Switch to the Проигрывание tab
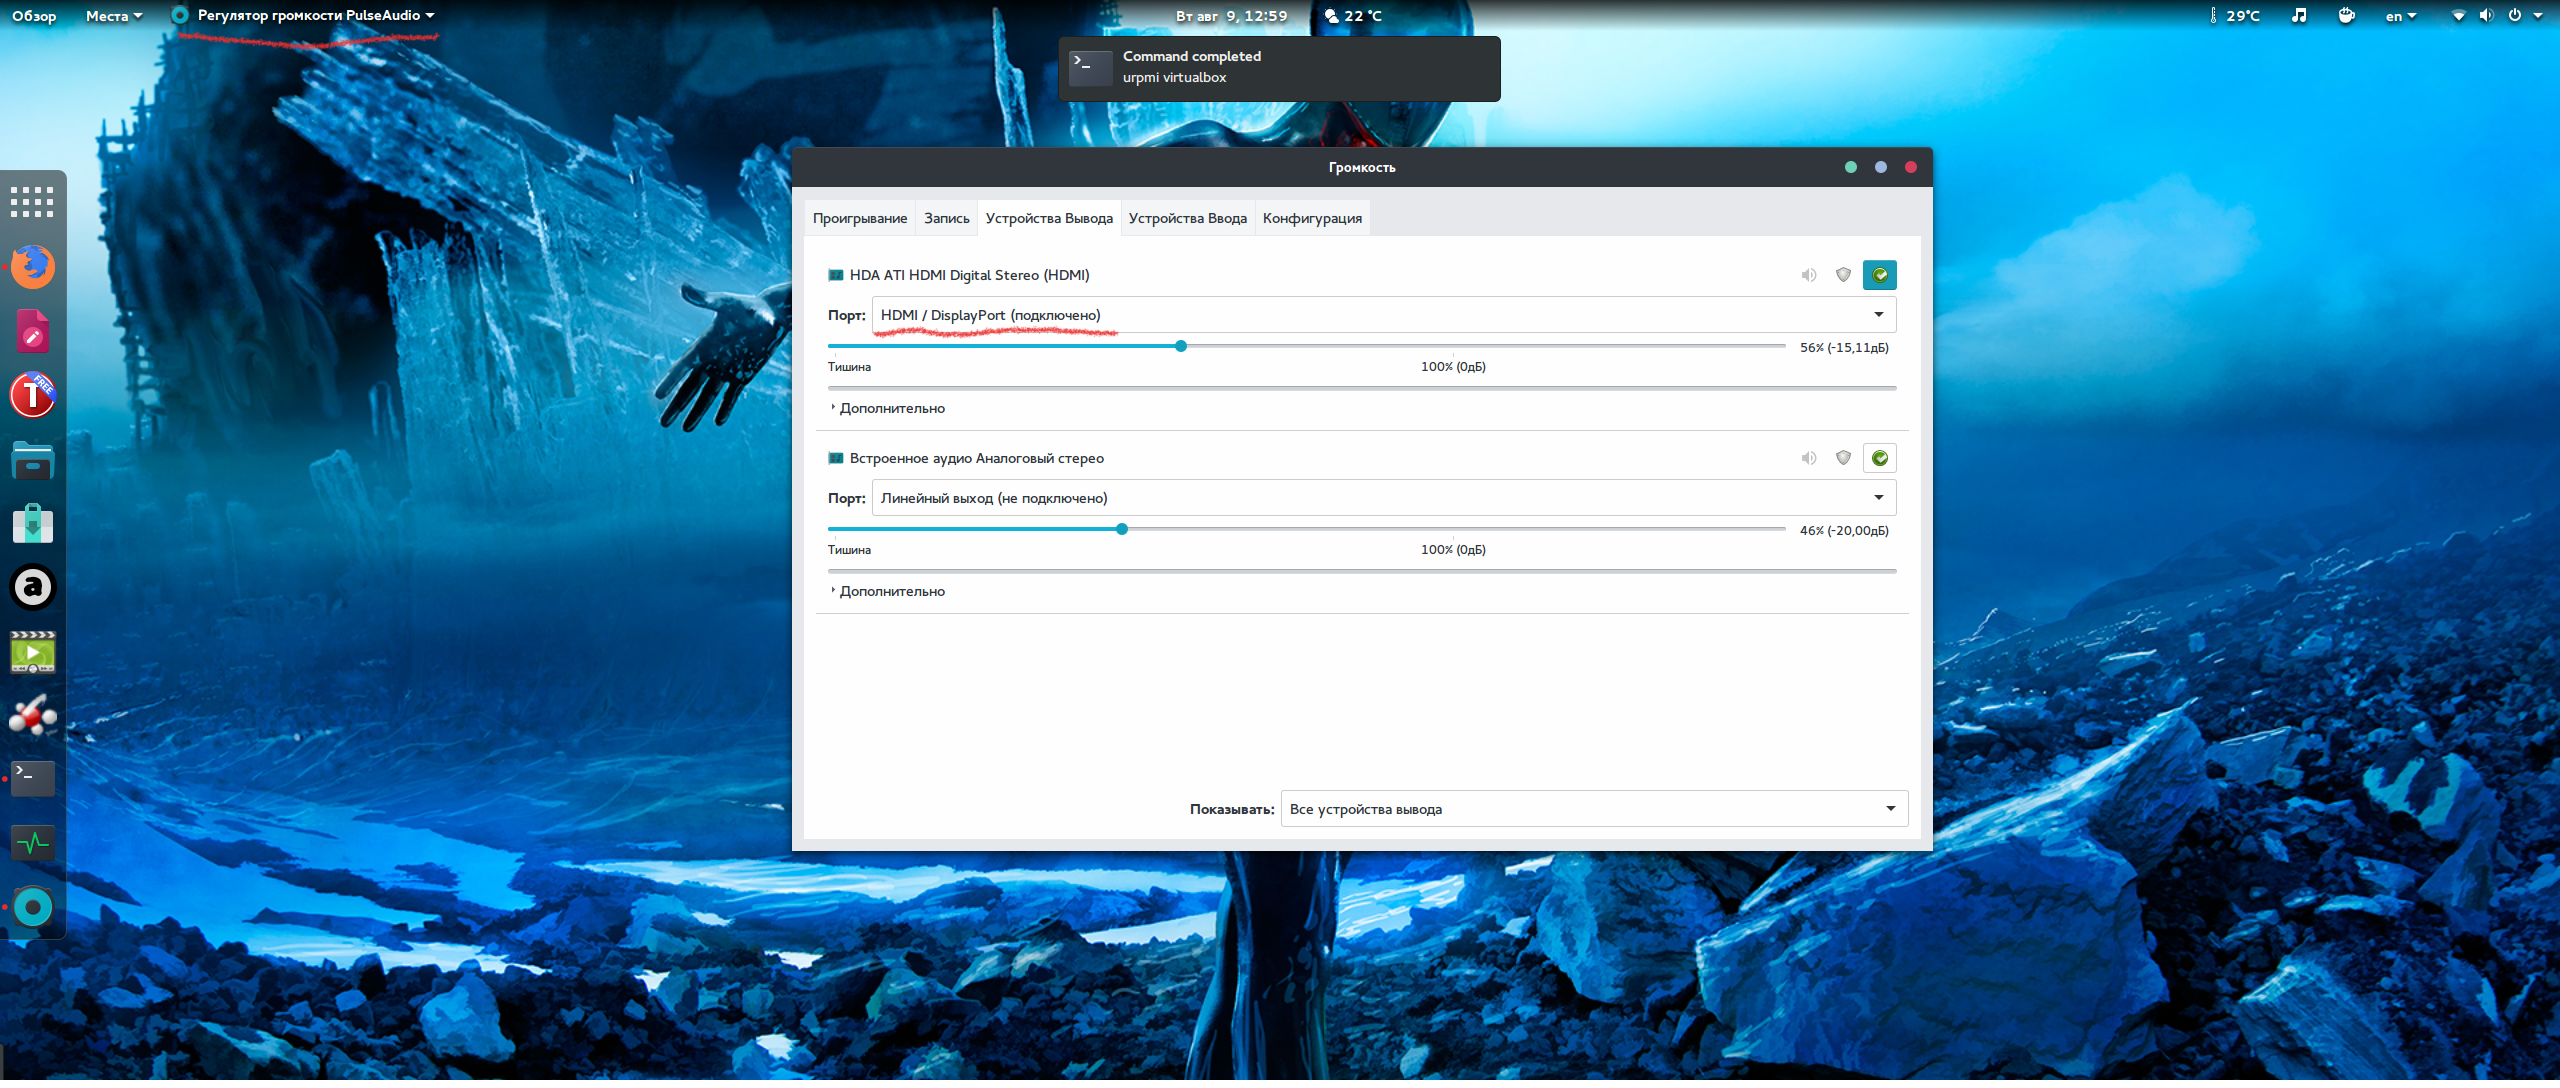This screenshot has width=2560, height=1088. pos(859,218)
